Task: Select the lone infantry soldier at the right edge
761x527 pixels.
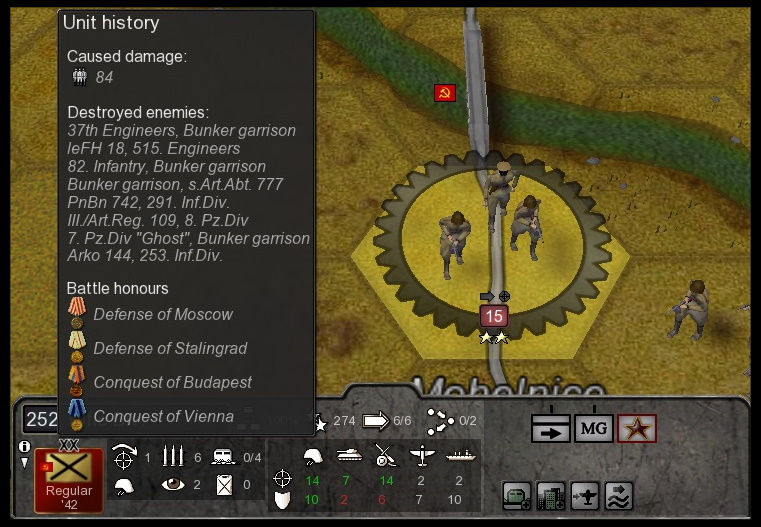Action: point(689,309)
